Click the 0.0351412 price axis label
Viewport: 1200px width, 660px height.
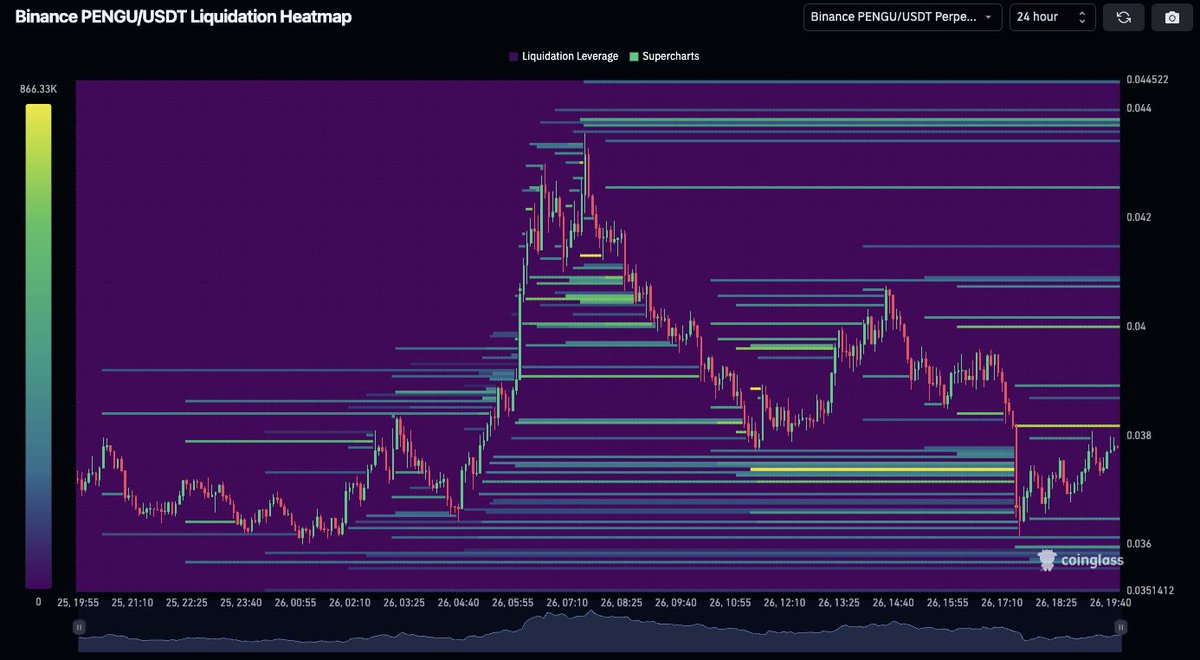[1149, 590]
